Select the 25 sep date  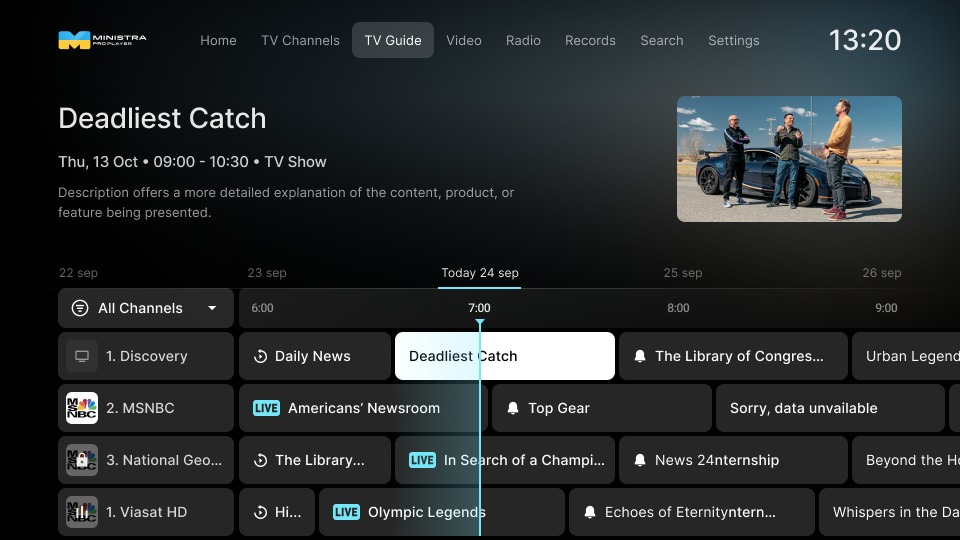[x=683, y=273]
